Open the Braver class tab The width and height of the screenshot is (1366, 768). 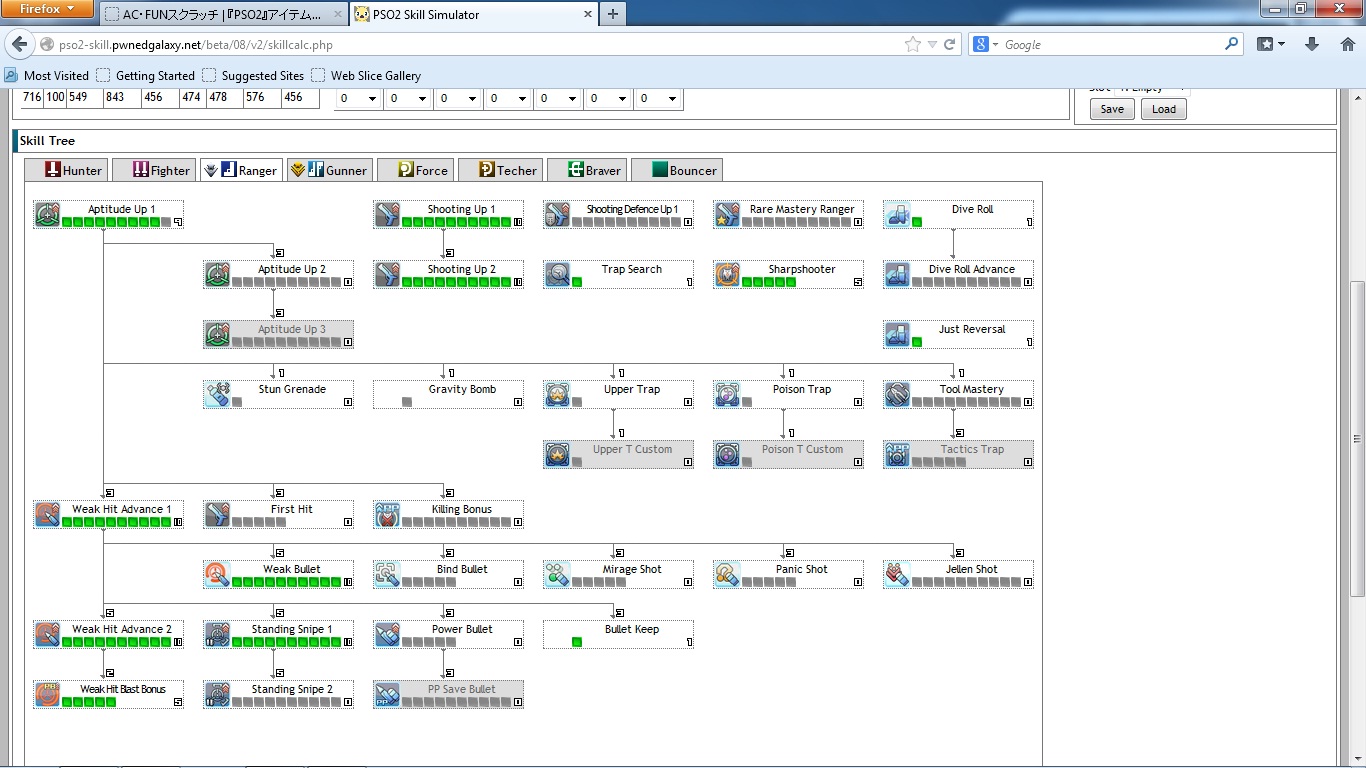click(x=586, y=170)
